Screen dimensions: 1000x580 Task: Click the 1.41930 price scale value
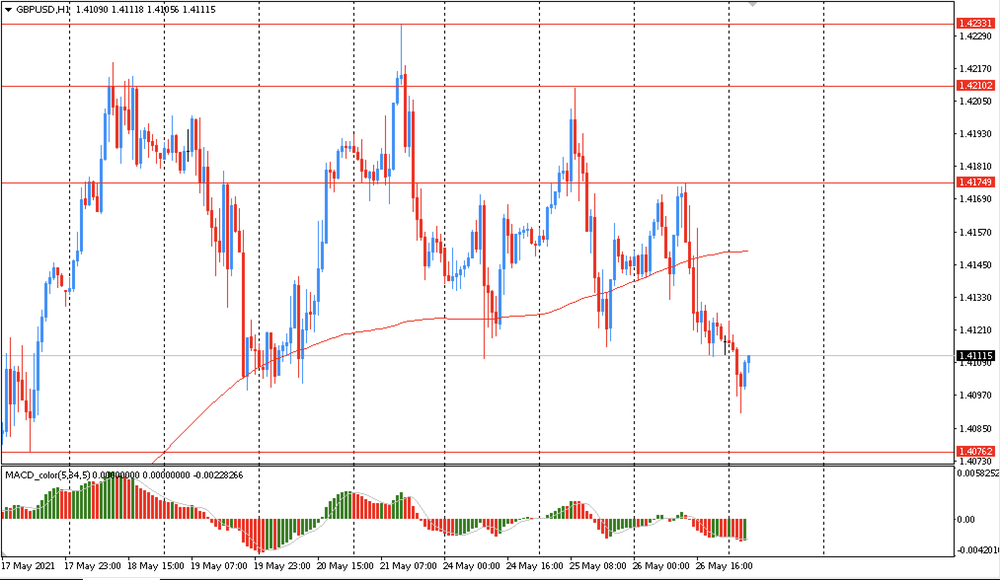(x=976, y=133)
